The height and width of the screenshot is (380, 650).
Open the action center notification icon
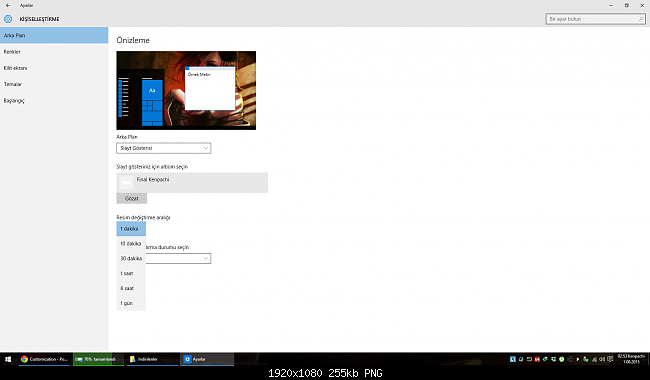click(x=610, y=359)
